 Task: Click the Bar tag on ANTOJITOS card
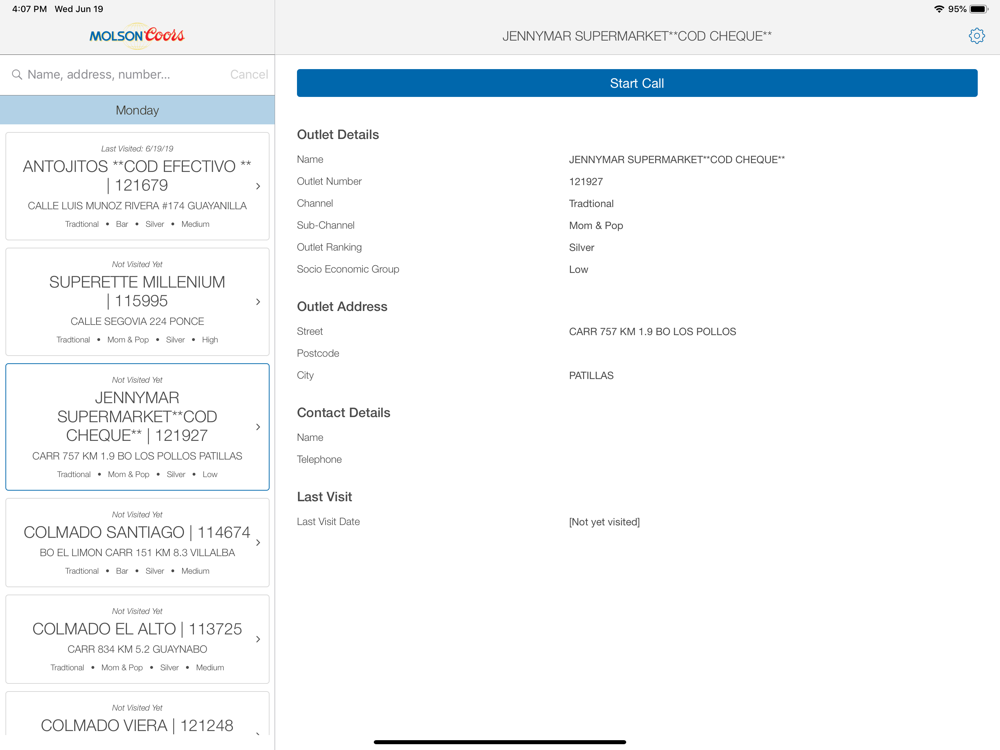tap(122, 224)
